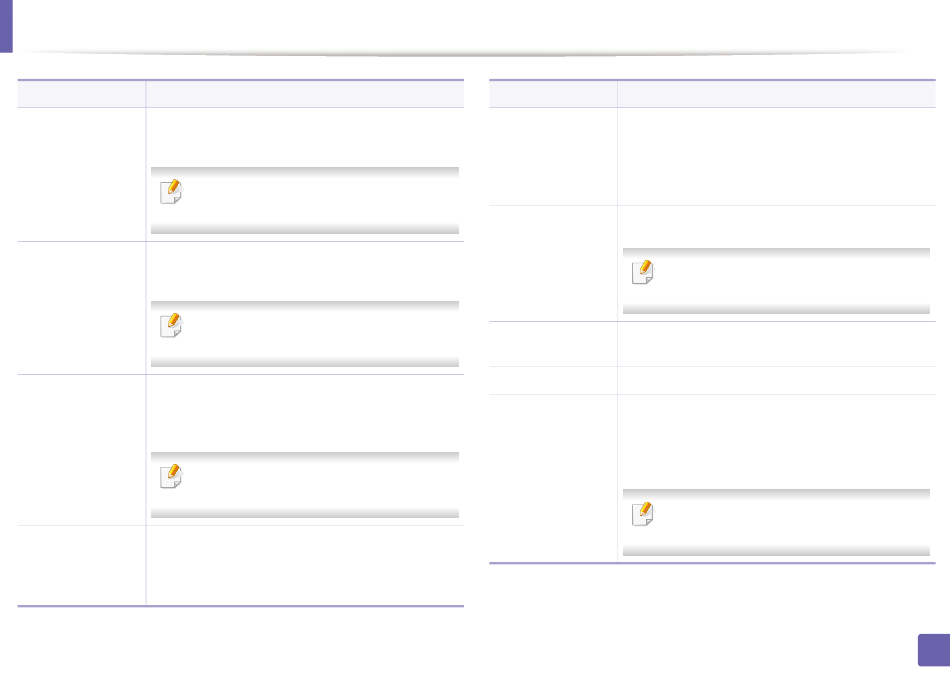950x674 pixels.
Task: Click the third row's description cell in right table
Action: click(x=777, y=344)
